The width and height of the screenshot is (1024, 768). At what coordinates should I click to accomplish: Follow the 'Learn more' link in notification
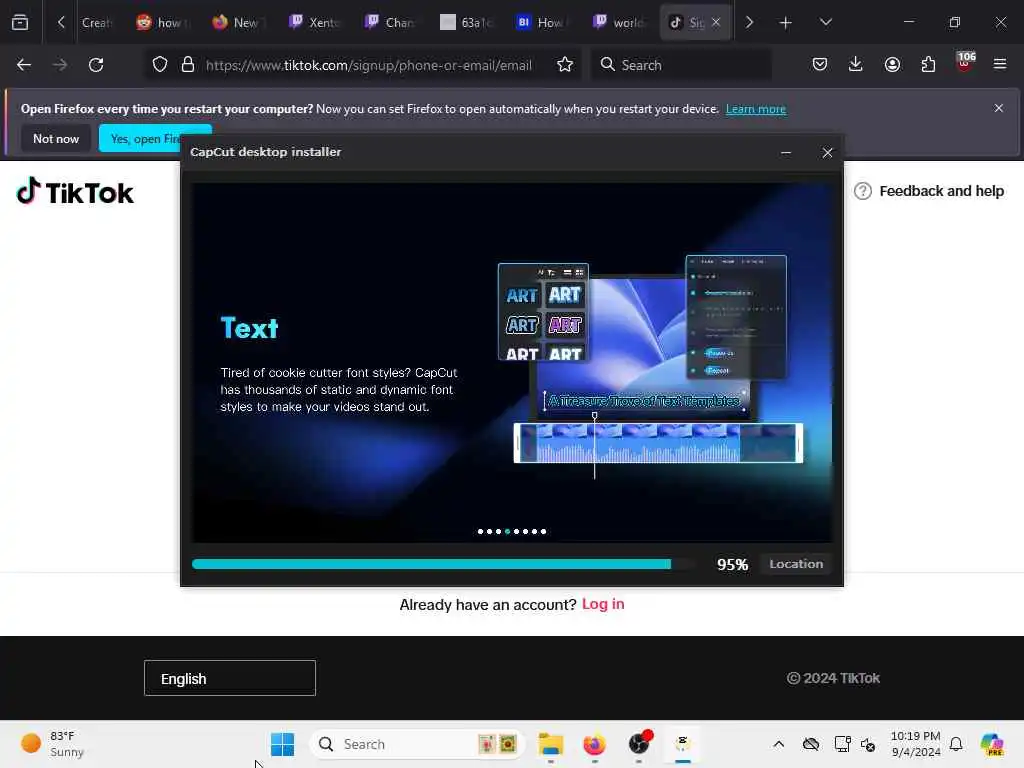click(x=756, y=109)
